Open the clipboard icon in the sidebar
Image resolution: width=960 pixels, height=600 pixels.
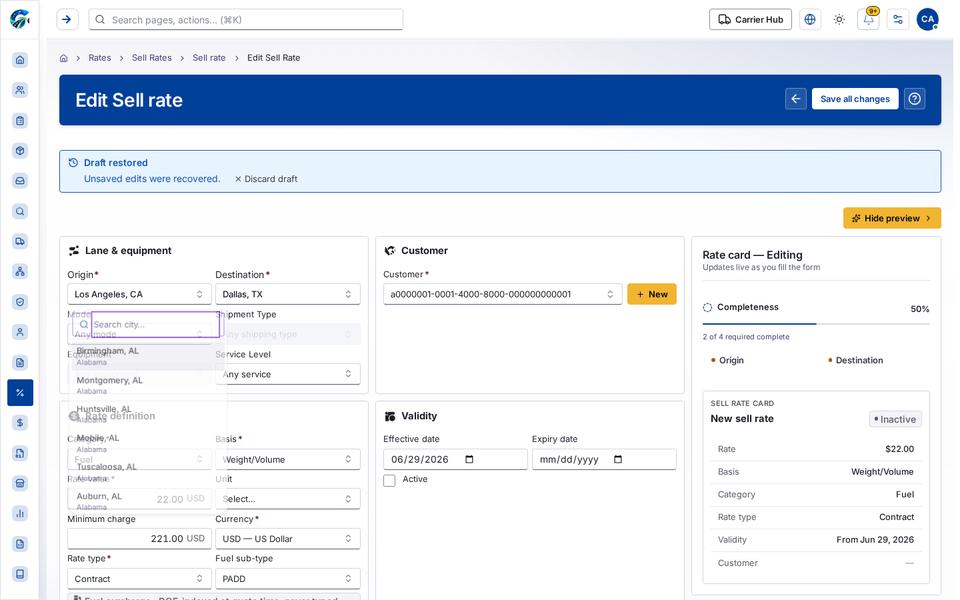tap(20, 121)
